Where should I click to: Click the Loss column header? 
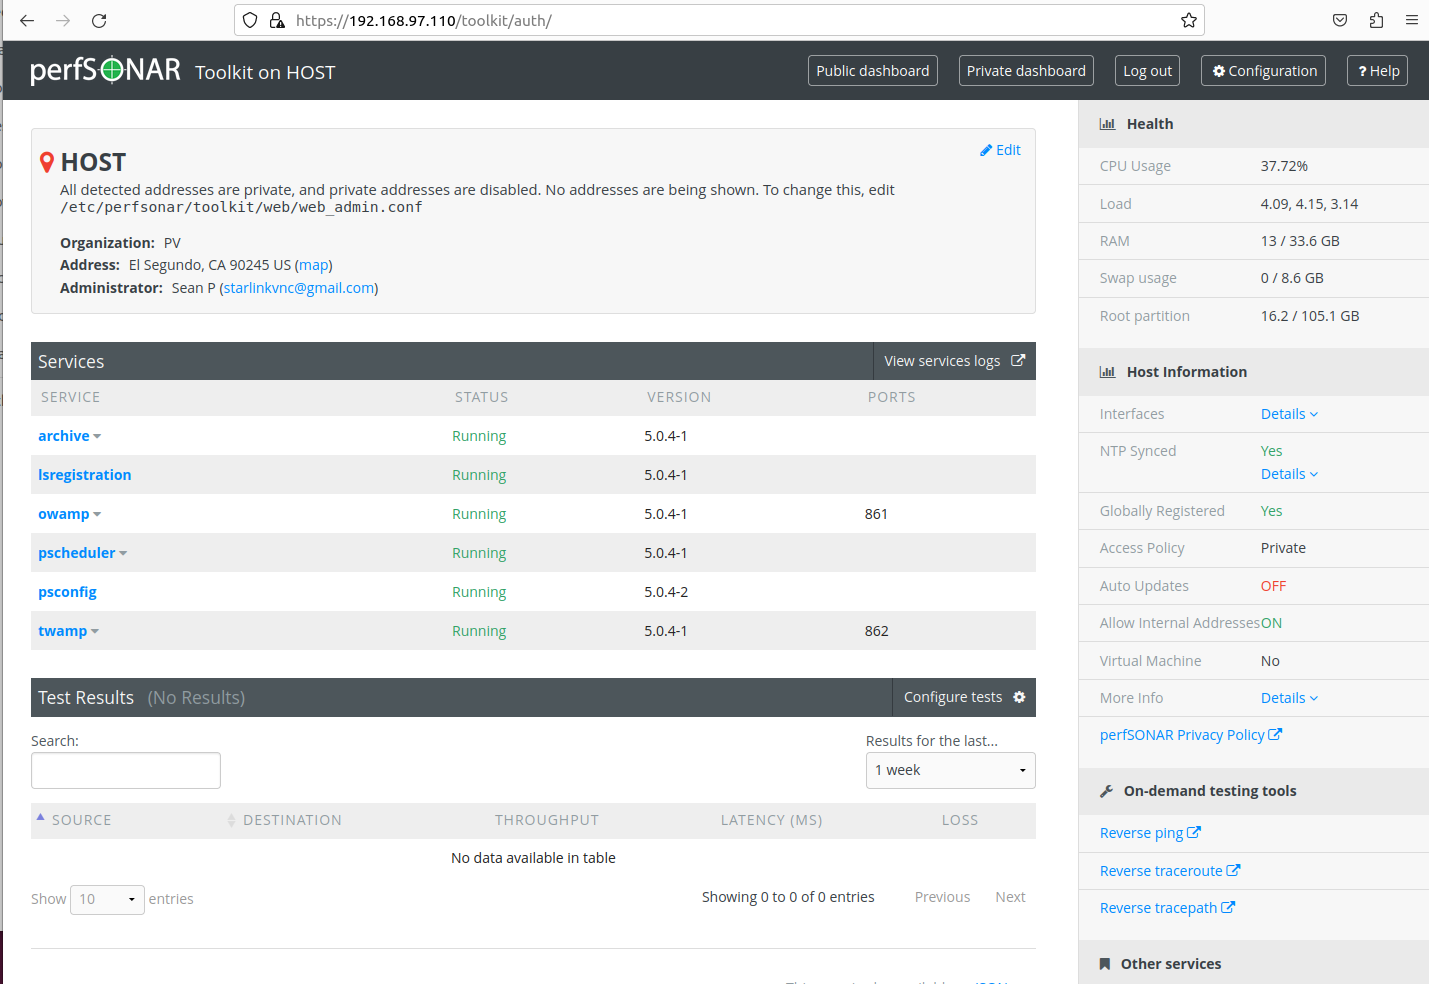[959, 820]
